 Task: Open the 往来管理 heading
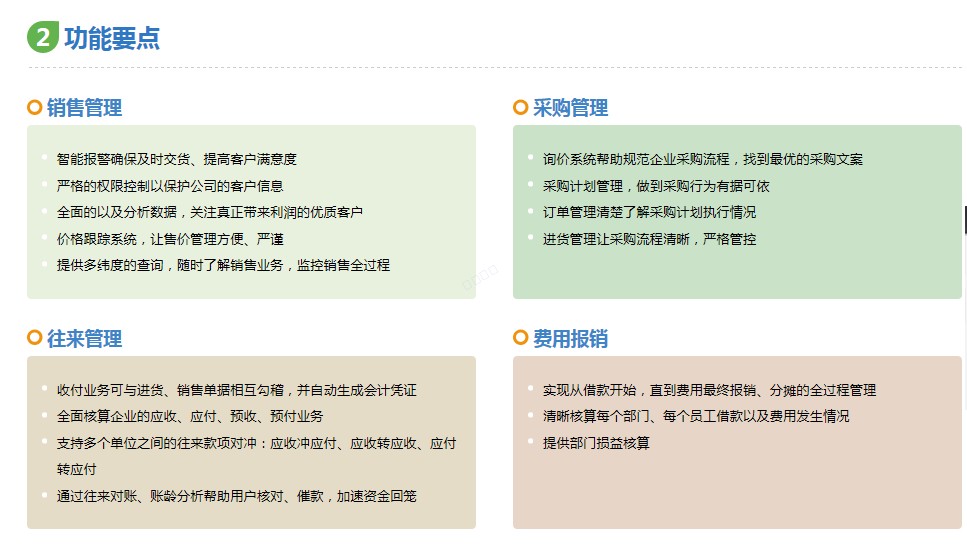pos(84,339)
